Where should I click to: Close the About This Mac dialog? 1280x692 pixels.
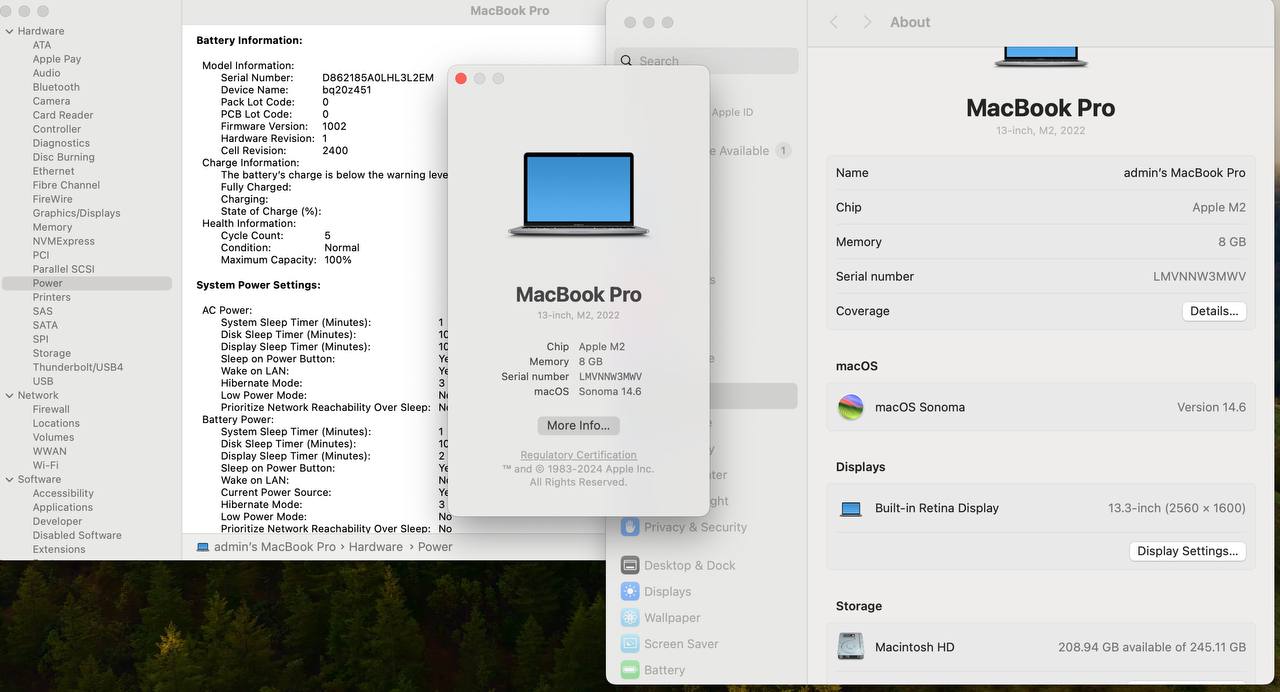461,78
